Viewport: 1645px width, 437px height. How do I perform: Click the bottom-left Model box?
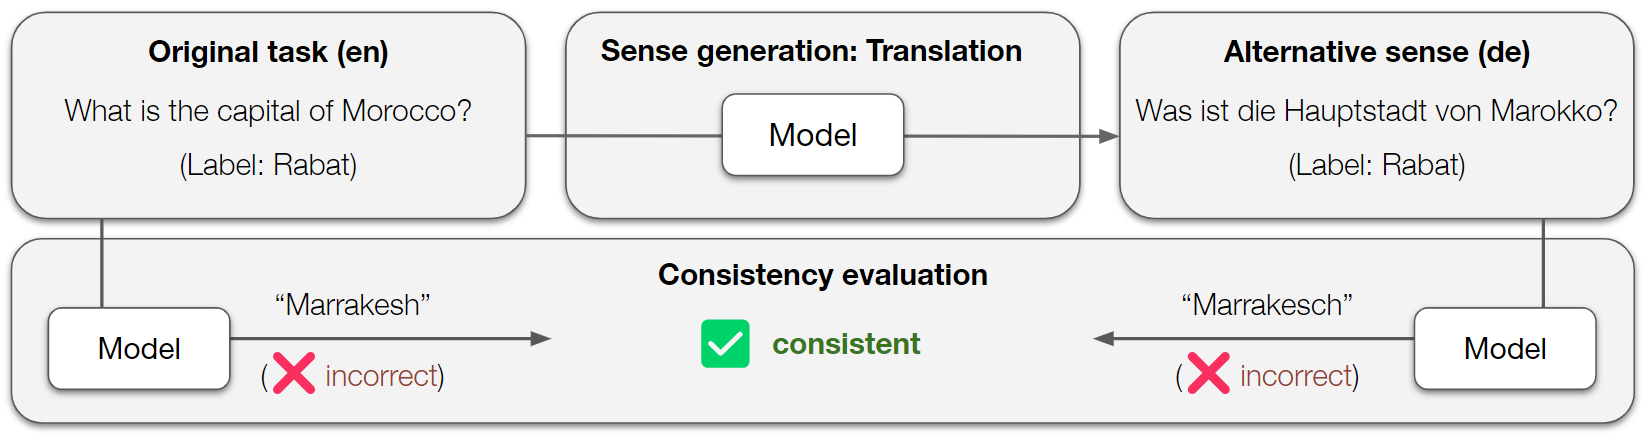tap(139, 348)
